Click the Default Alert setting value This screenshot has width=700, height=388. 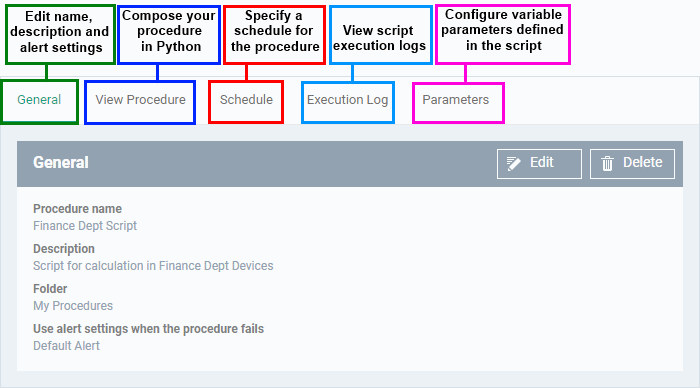66,346
